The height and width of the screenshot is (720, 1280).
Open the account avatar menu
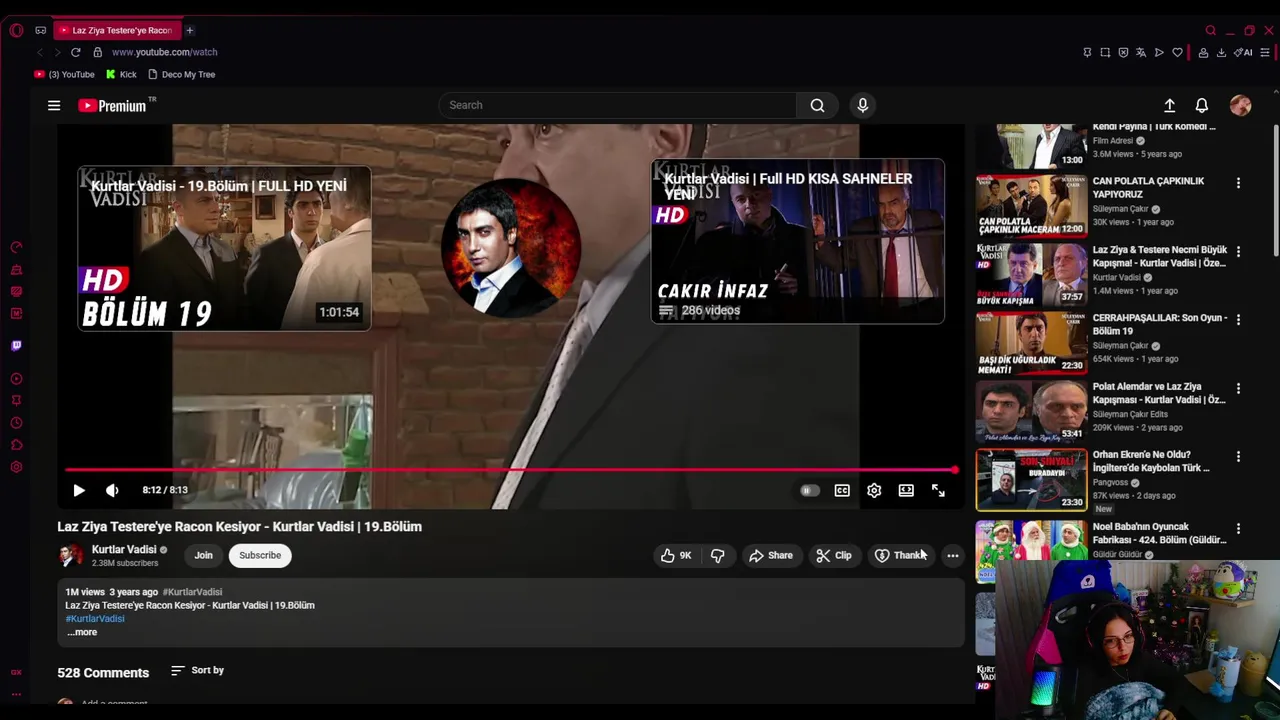[1241, 105]
